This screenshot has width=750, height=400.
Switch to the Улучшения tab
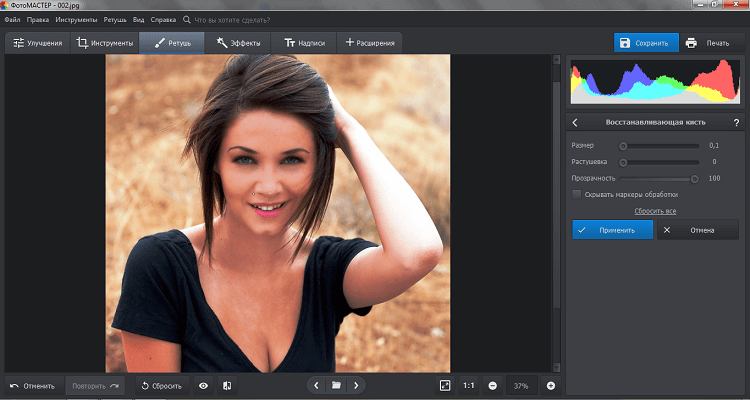click(x=37, y=43)
